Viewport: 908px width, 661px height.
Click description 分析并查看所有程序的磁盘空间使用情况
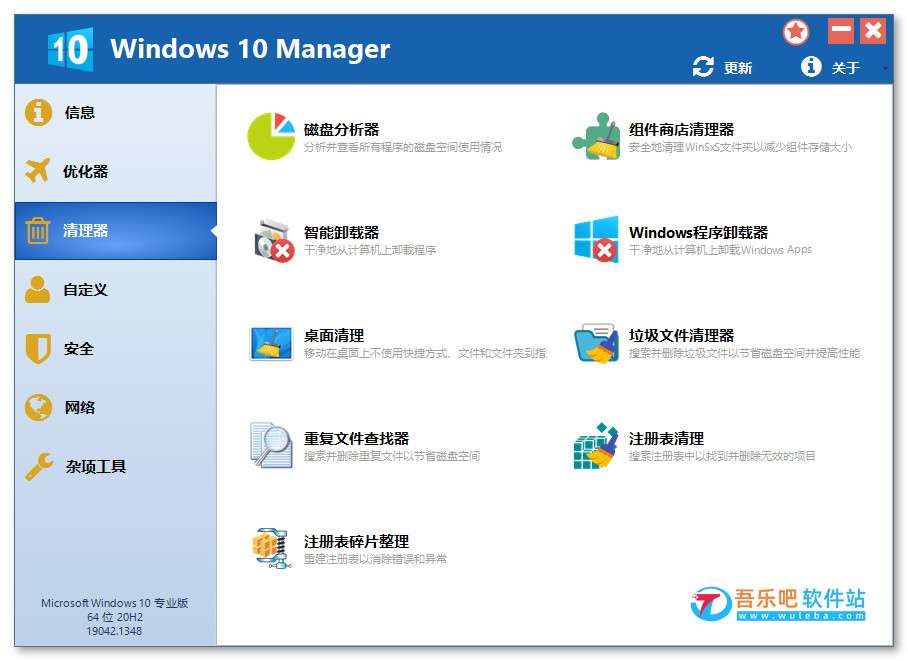pyautogui.click(x=403, y=147)
